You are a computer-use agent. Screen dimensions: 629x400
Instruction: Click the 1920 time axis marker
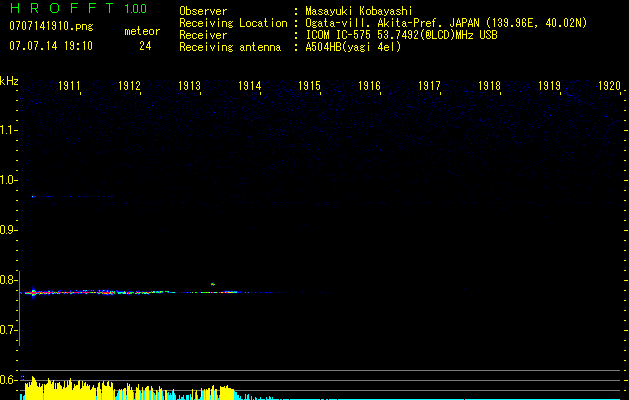[609, 86]
